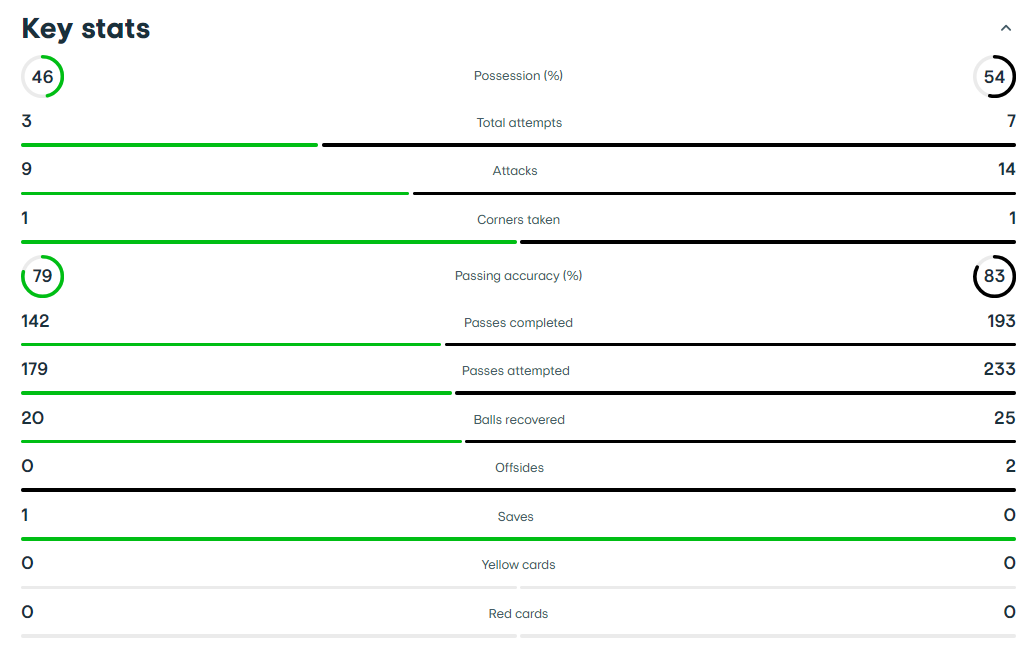This screenshot has height=654, width=1029.
Task: Click the Yellow cards label
Action: pyautogui.click(x=518, y=565)
